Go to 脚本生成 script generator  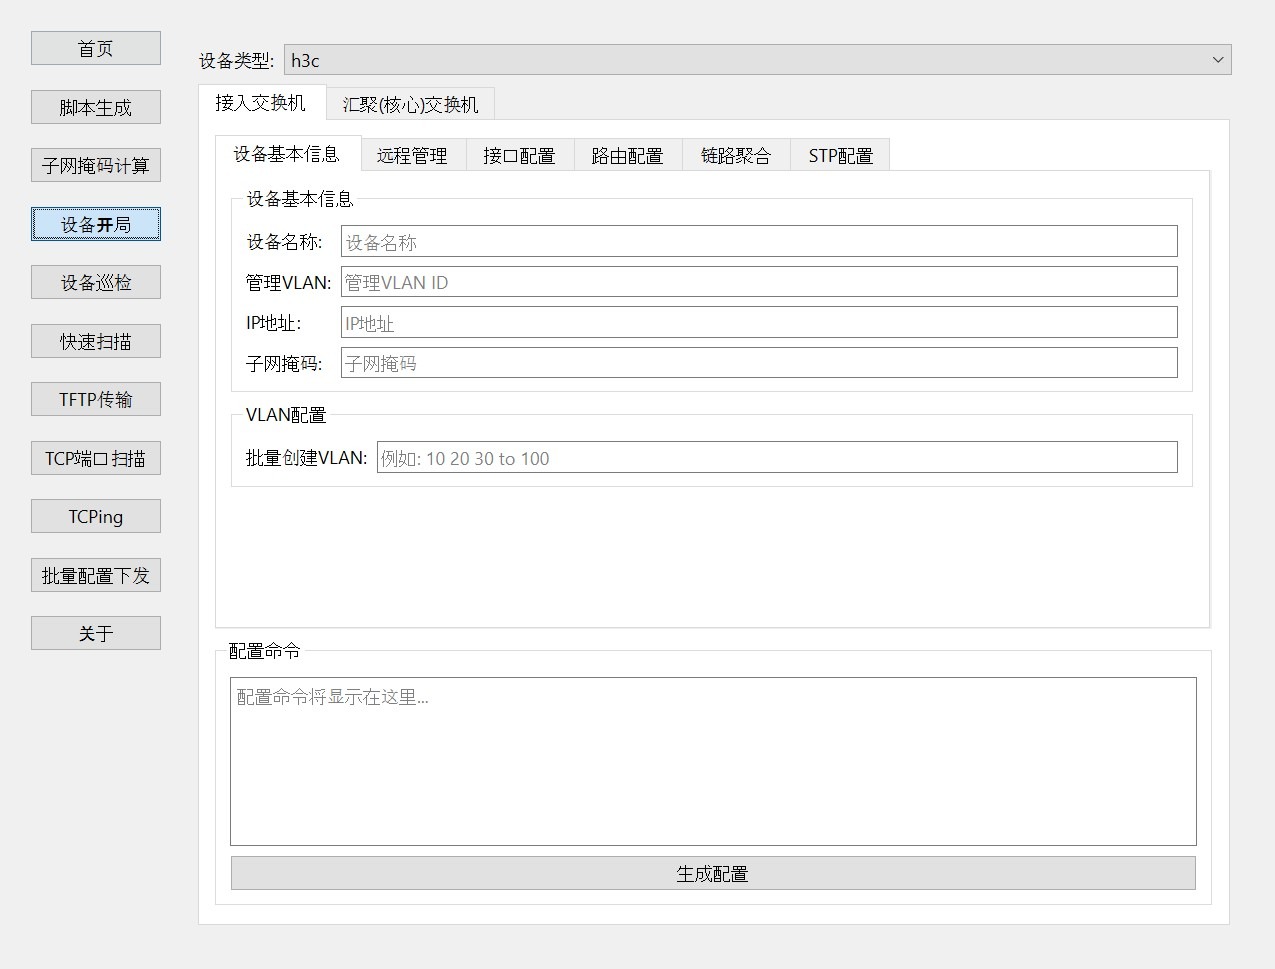click(x=96, y=107)
